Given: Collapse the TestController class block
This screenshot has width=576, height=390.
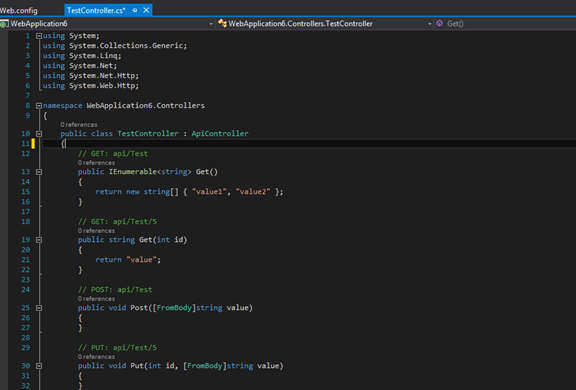Looking at the screenshot, I should (39, 134).
